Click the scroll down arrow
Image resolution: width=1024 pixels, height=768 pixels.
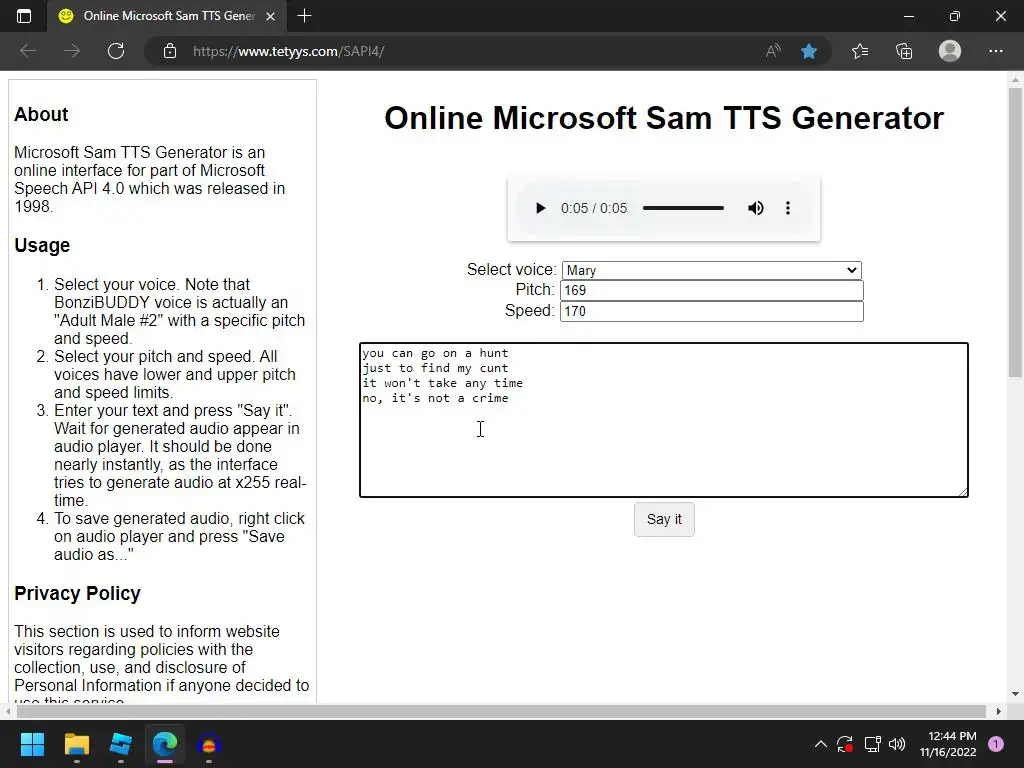[x=1015, y=694]
